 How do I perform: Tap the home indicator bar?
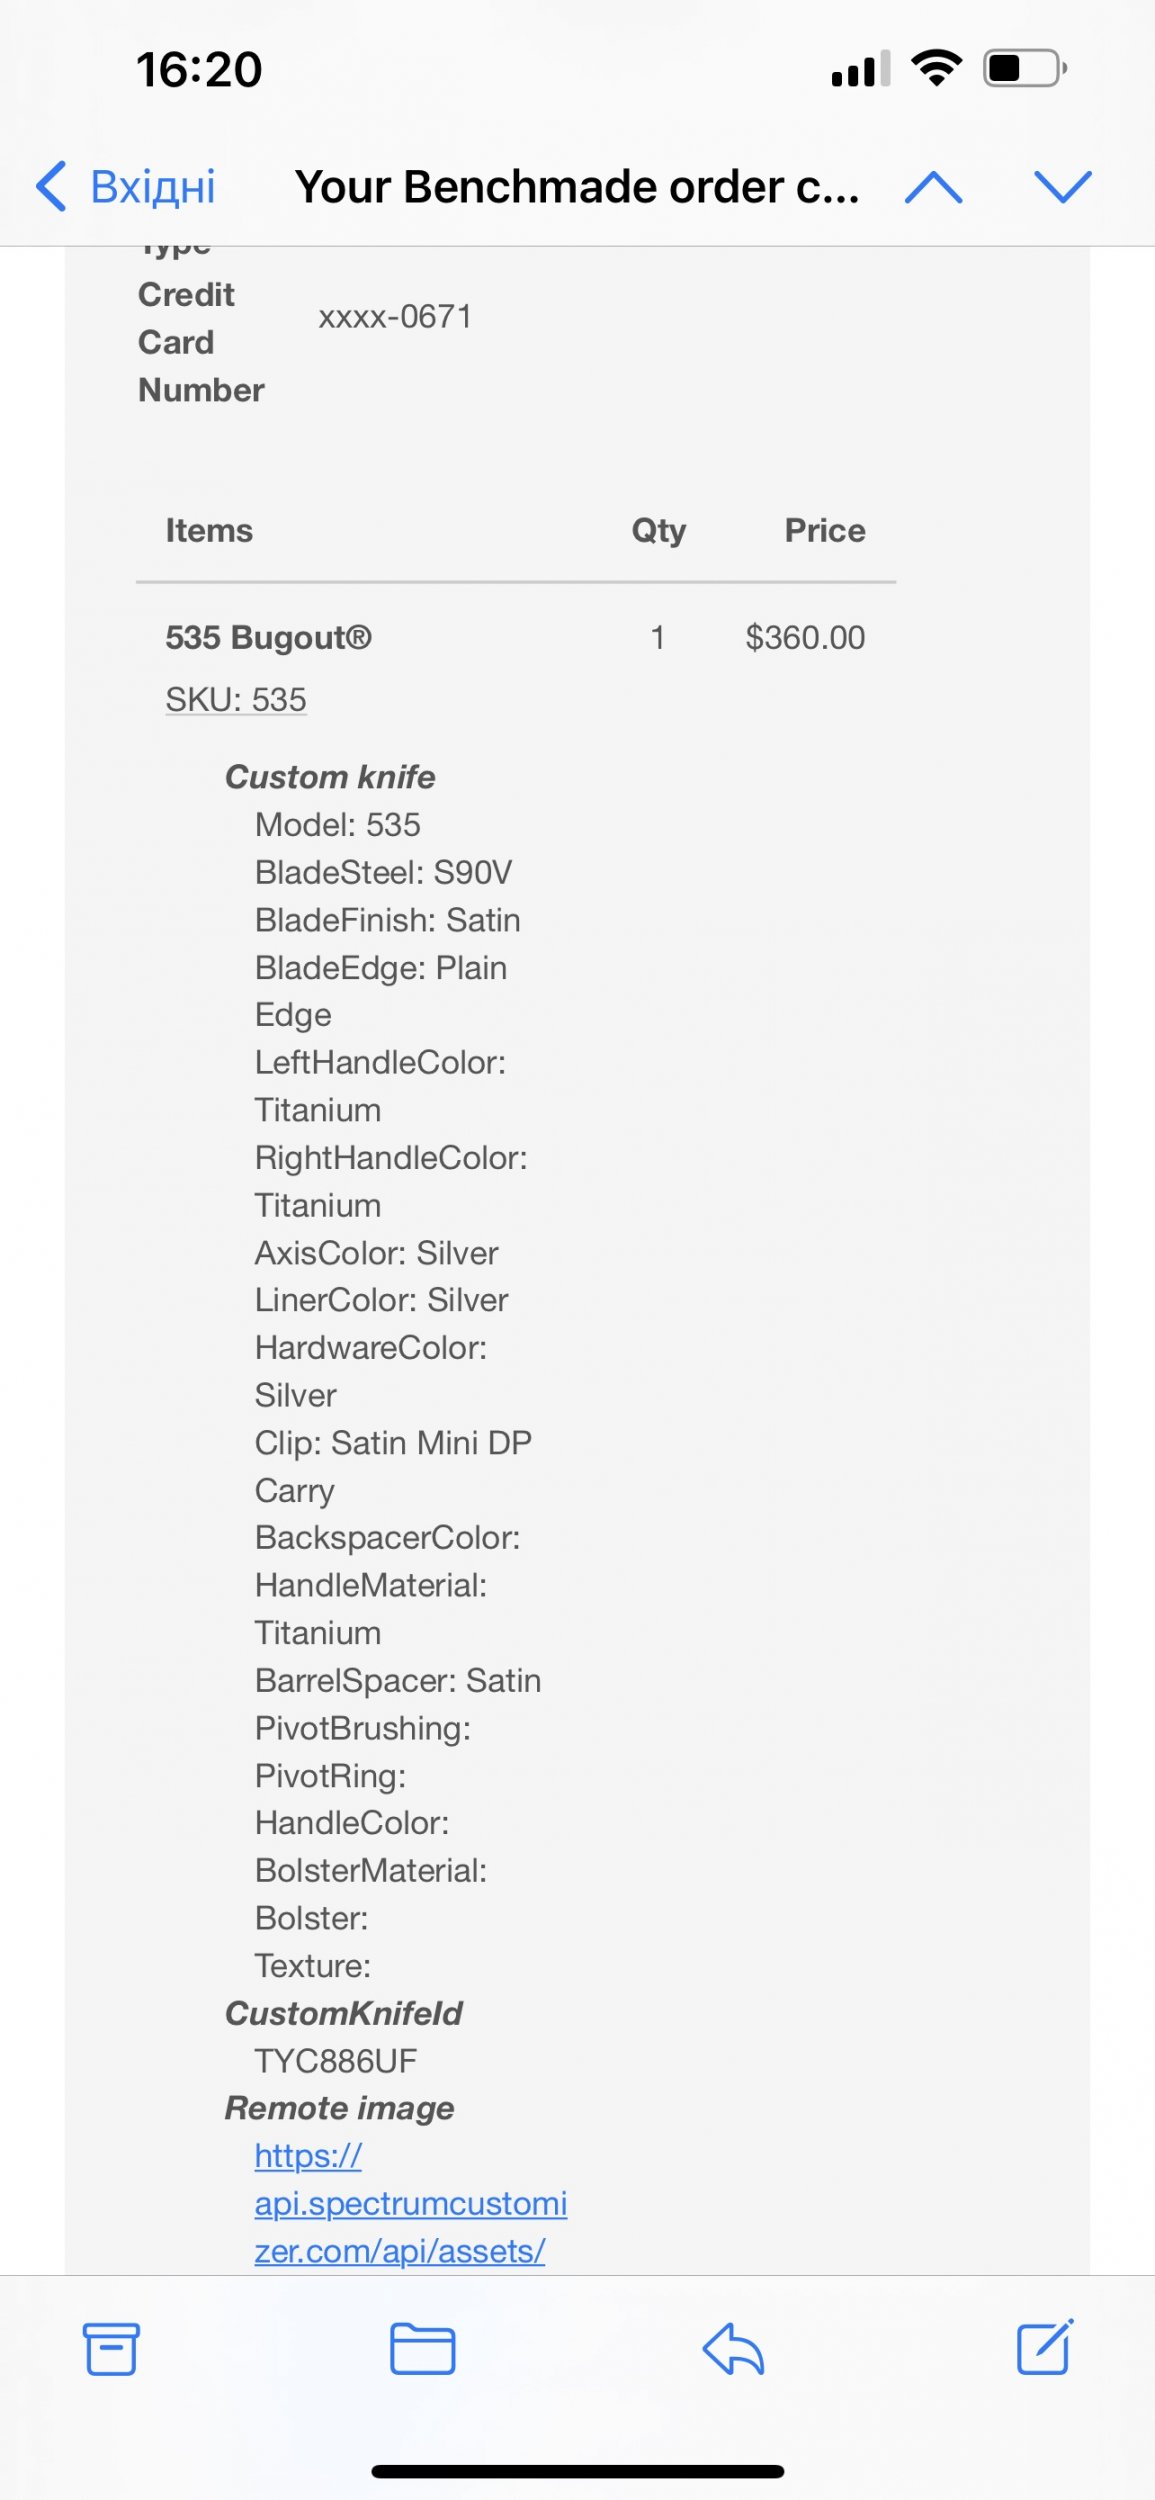coord(577,2471)
